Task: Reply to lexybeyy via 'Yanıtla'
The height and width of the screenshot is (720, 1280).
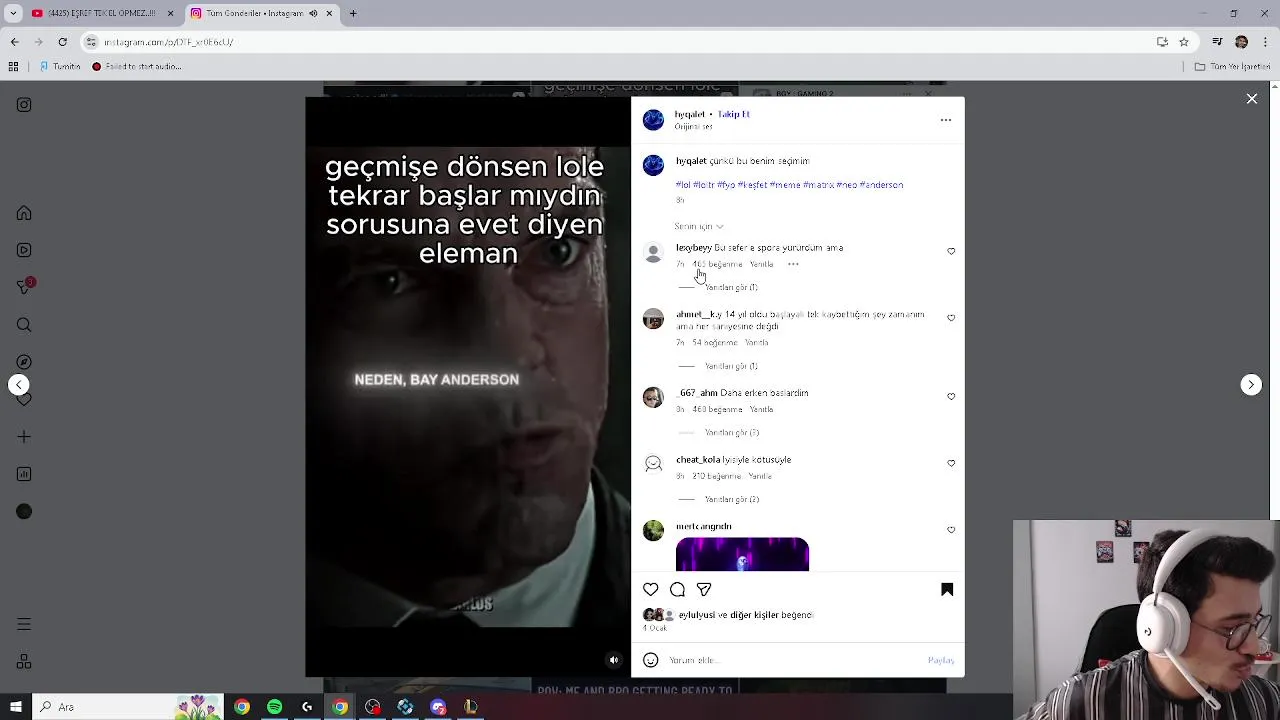Action: pyautogui.click(x=761, y=264)
